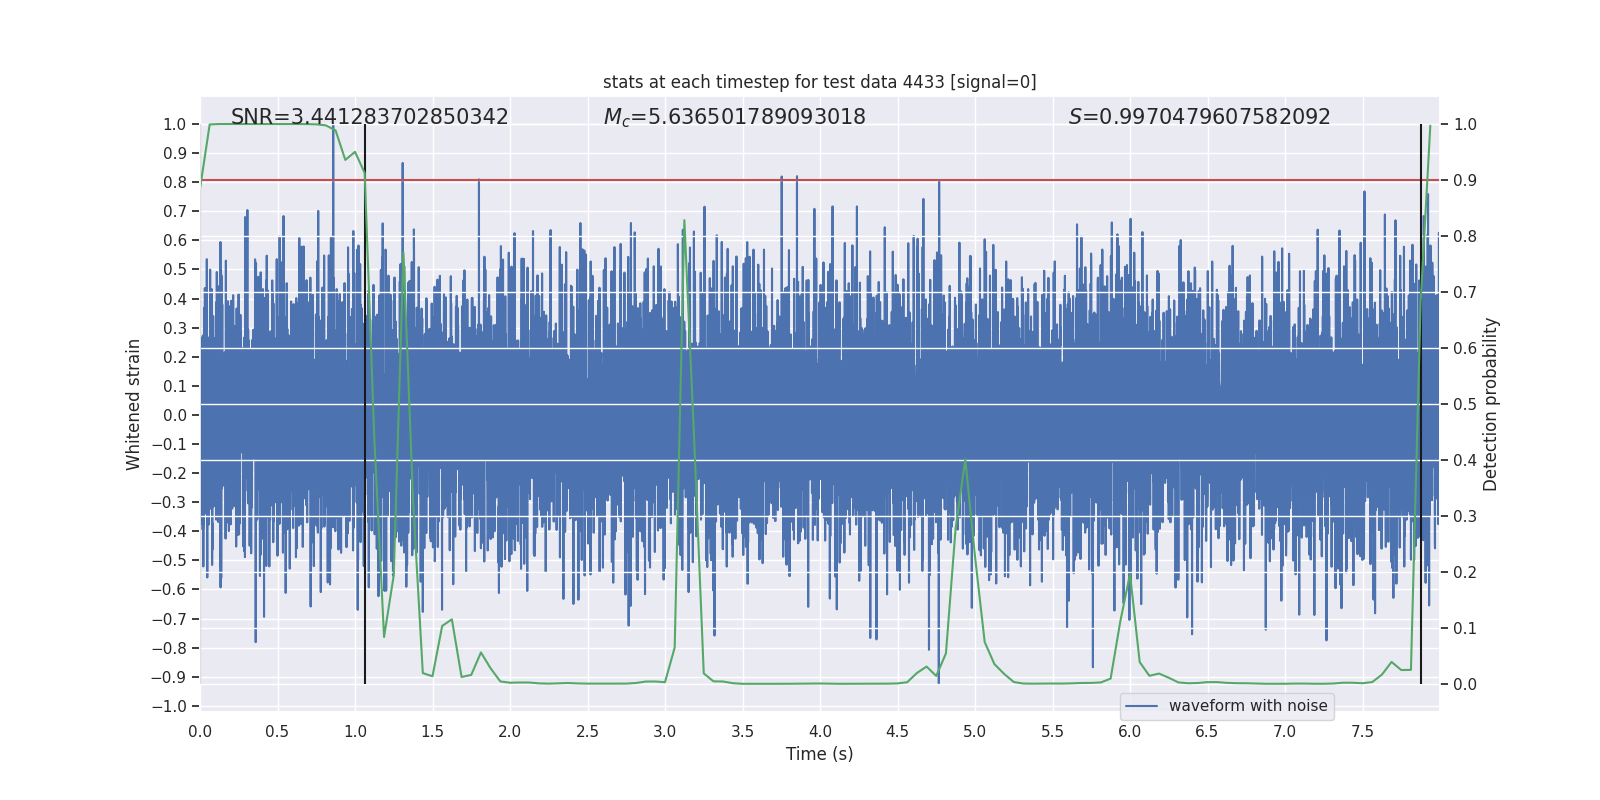This screenshot has height=800, width=1600.
Task: Select the 'Time (s)' axis label
Action: coord(820,754)
